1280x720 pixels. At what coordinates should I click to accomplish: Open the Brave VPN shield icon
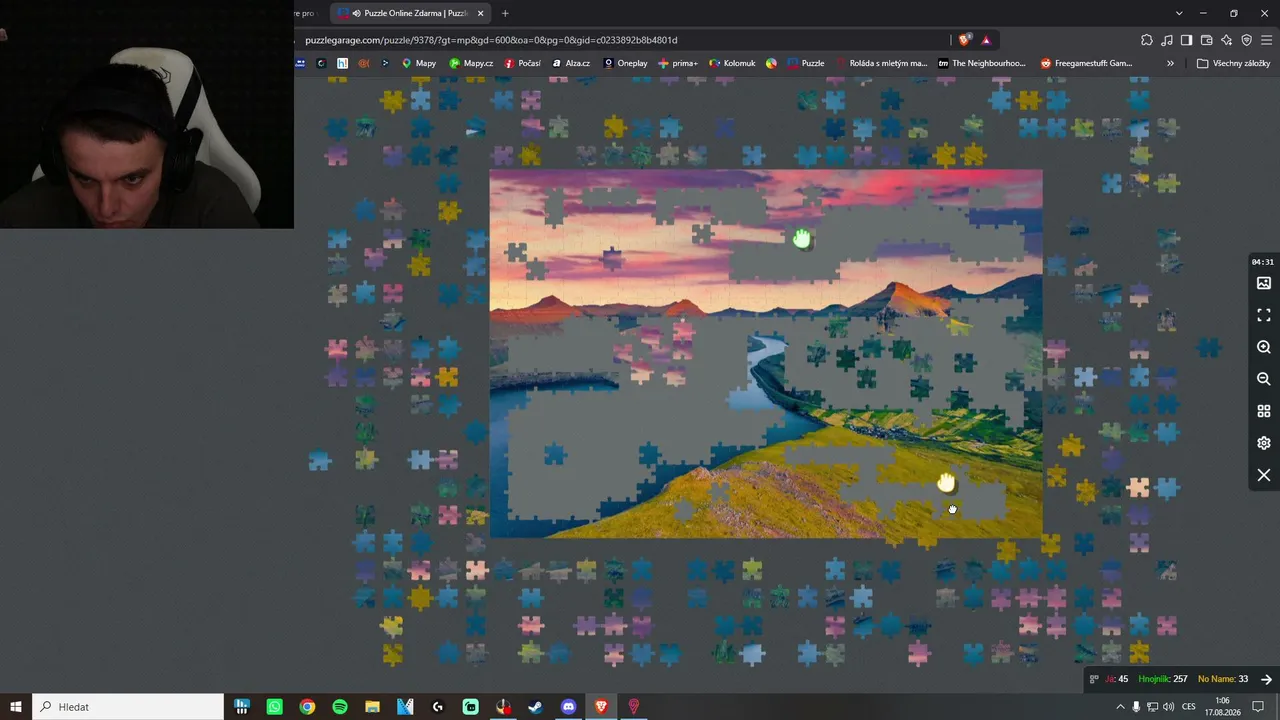[1246, 40]
